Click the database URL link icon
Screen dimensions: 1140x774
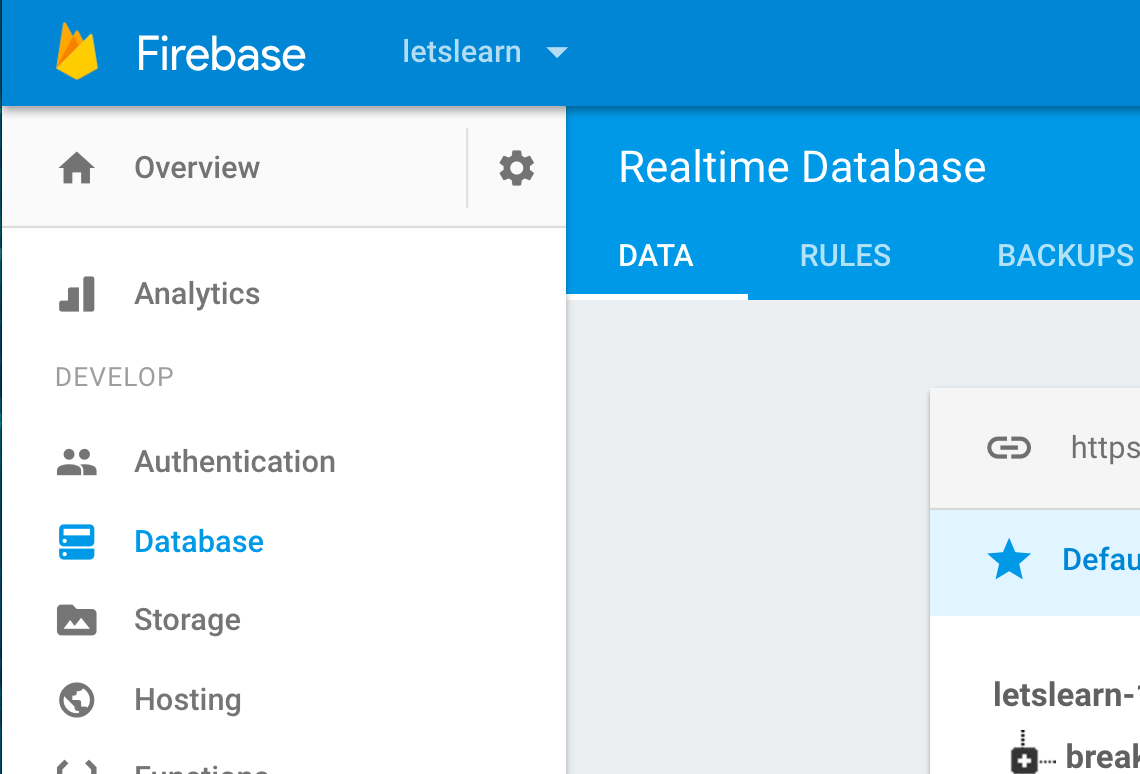click(x=1008, y=447)
